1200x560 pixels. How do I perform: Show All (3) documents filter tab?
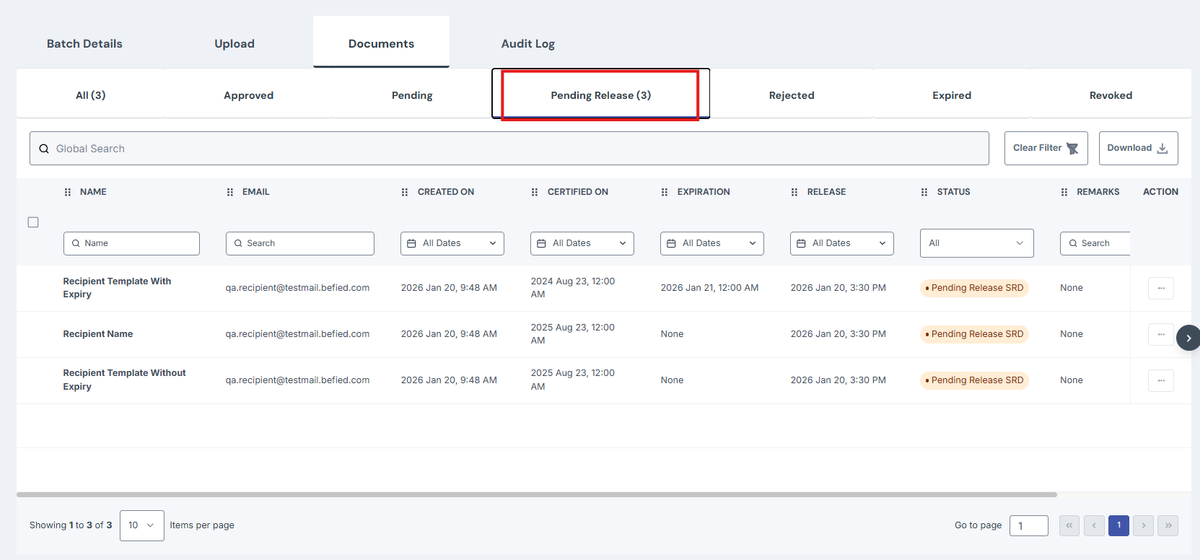click(91, 95)
